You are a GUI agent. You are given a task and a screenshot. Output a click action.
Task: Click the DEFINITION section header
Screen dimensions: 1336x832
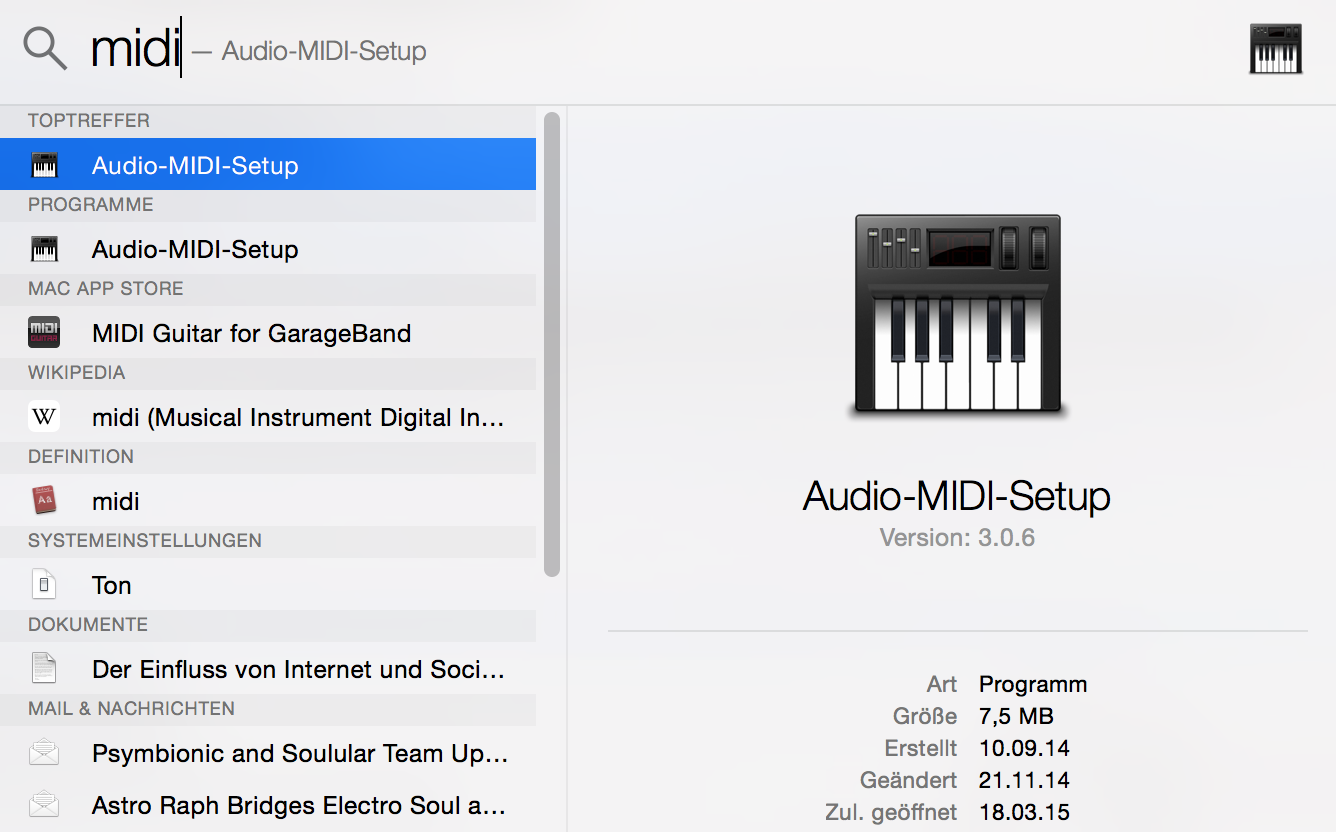point(81,457)
